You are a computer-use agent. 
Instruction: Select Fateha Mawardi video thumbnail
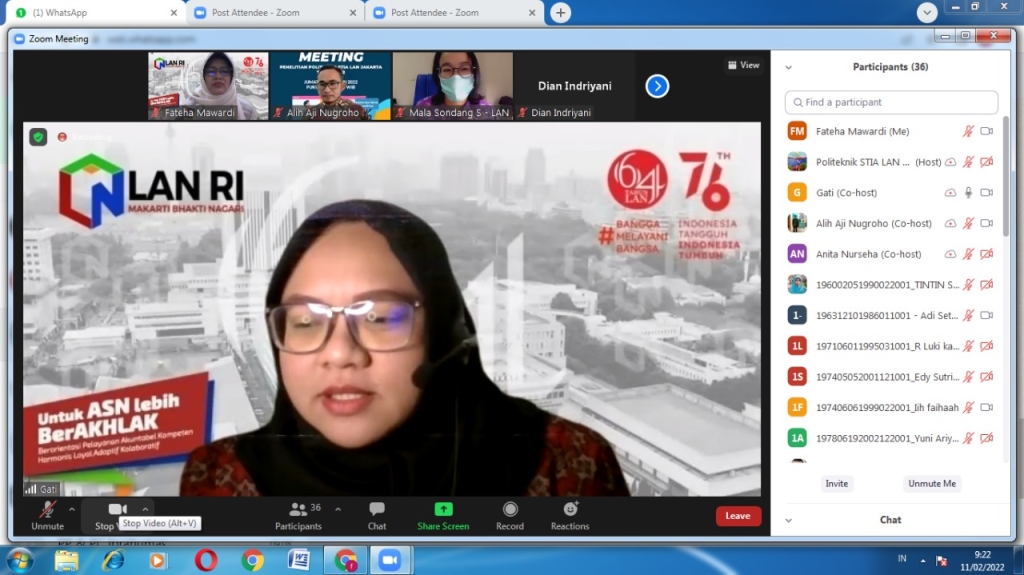(208, 86)
